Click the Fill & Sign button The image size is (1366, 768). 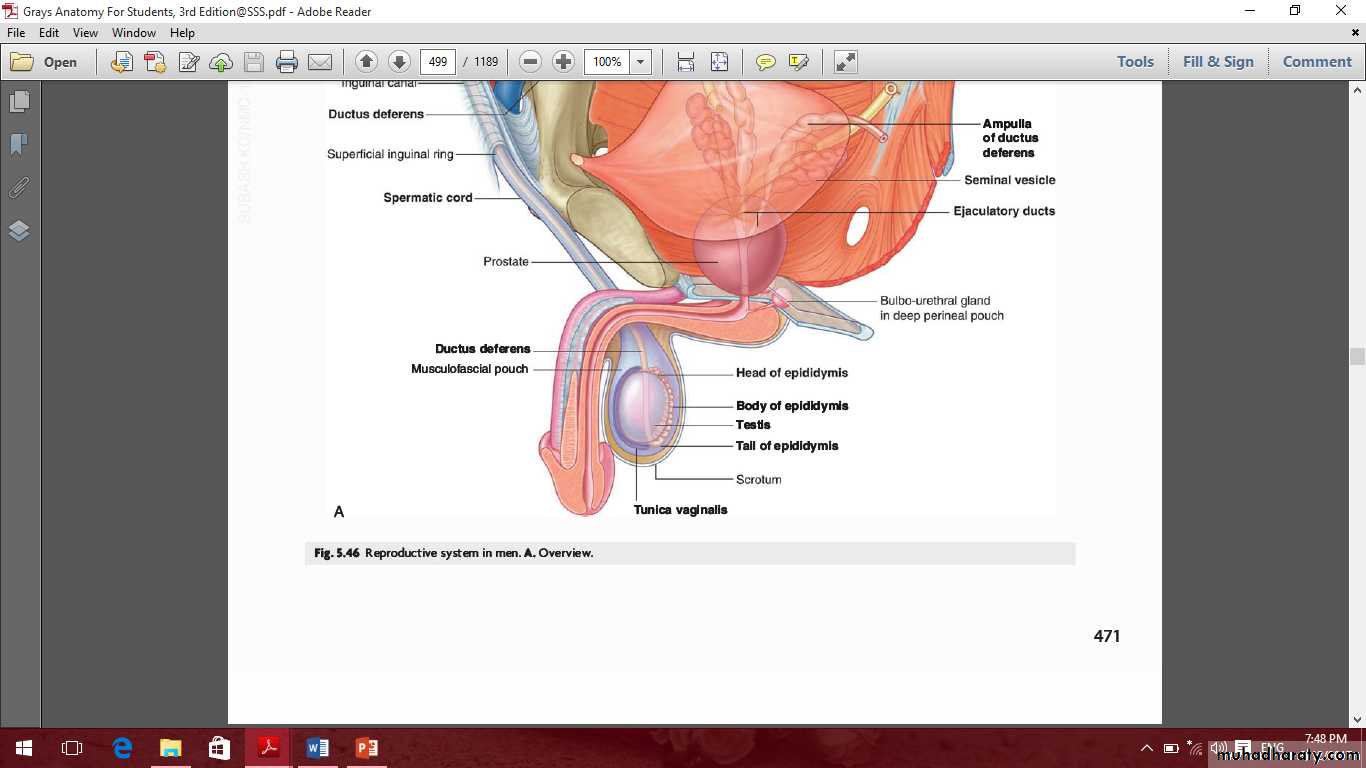click(x=1218, y=62)
